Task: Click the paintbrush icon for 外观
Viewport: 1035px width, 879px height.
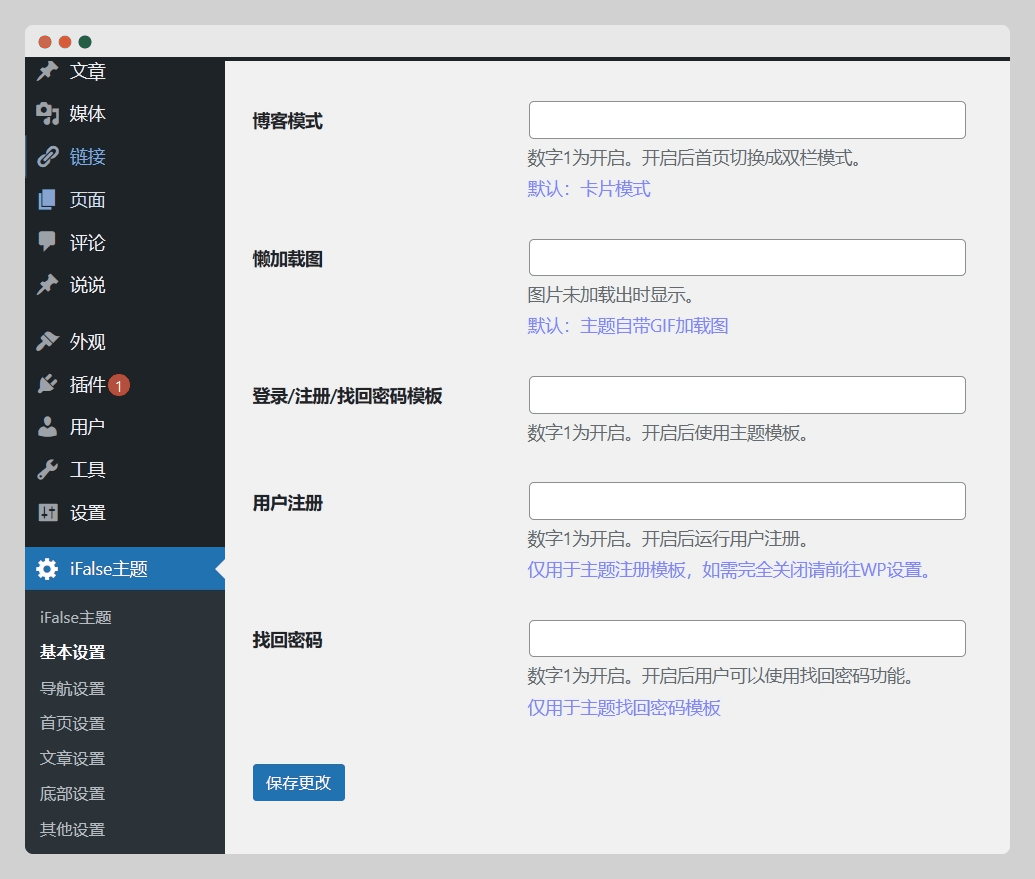Action: pyautogui.click(x=47, y=342)
